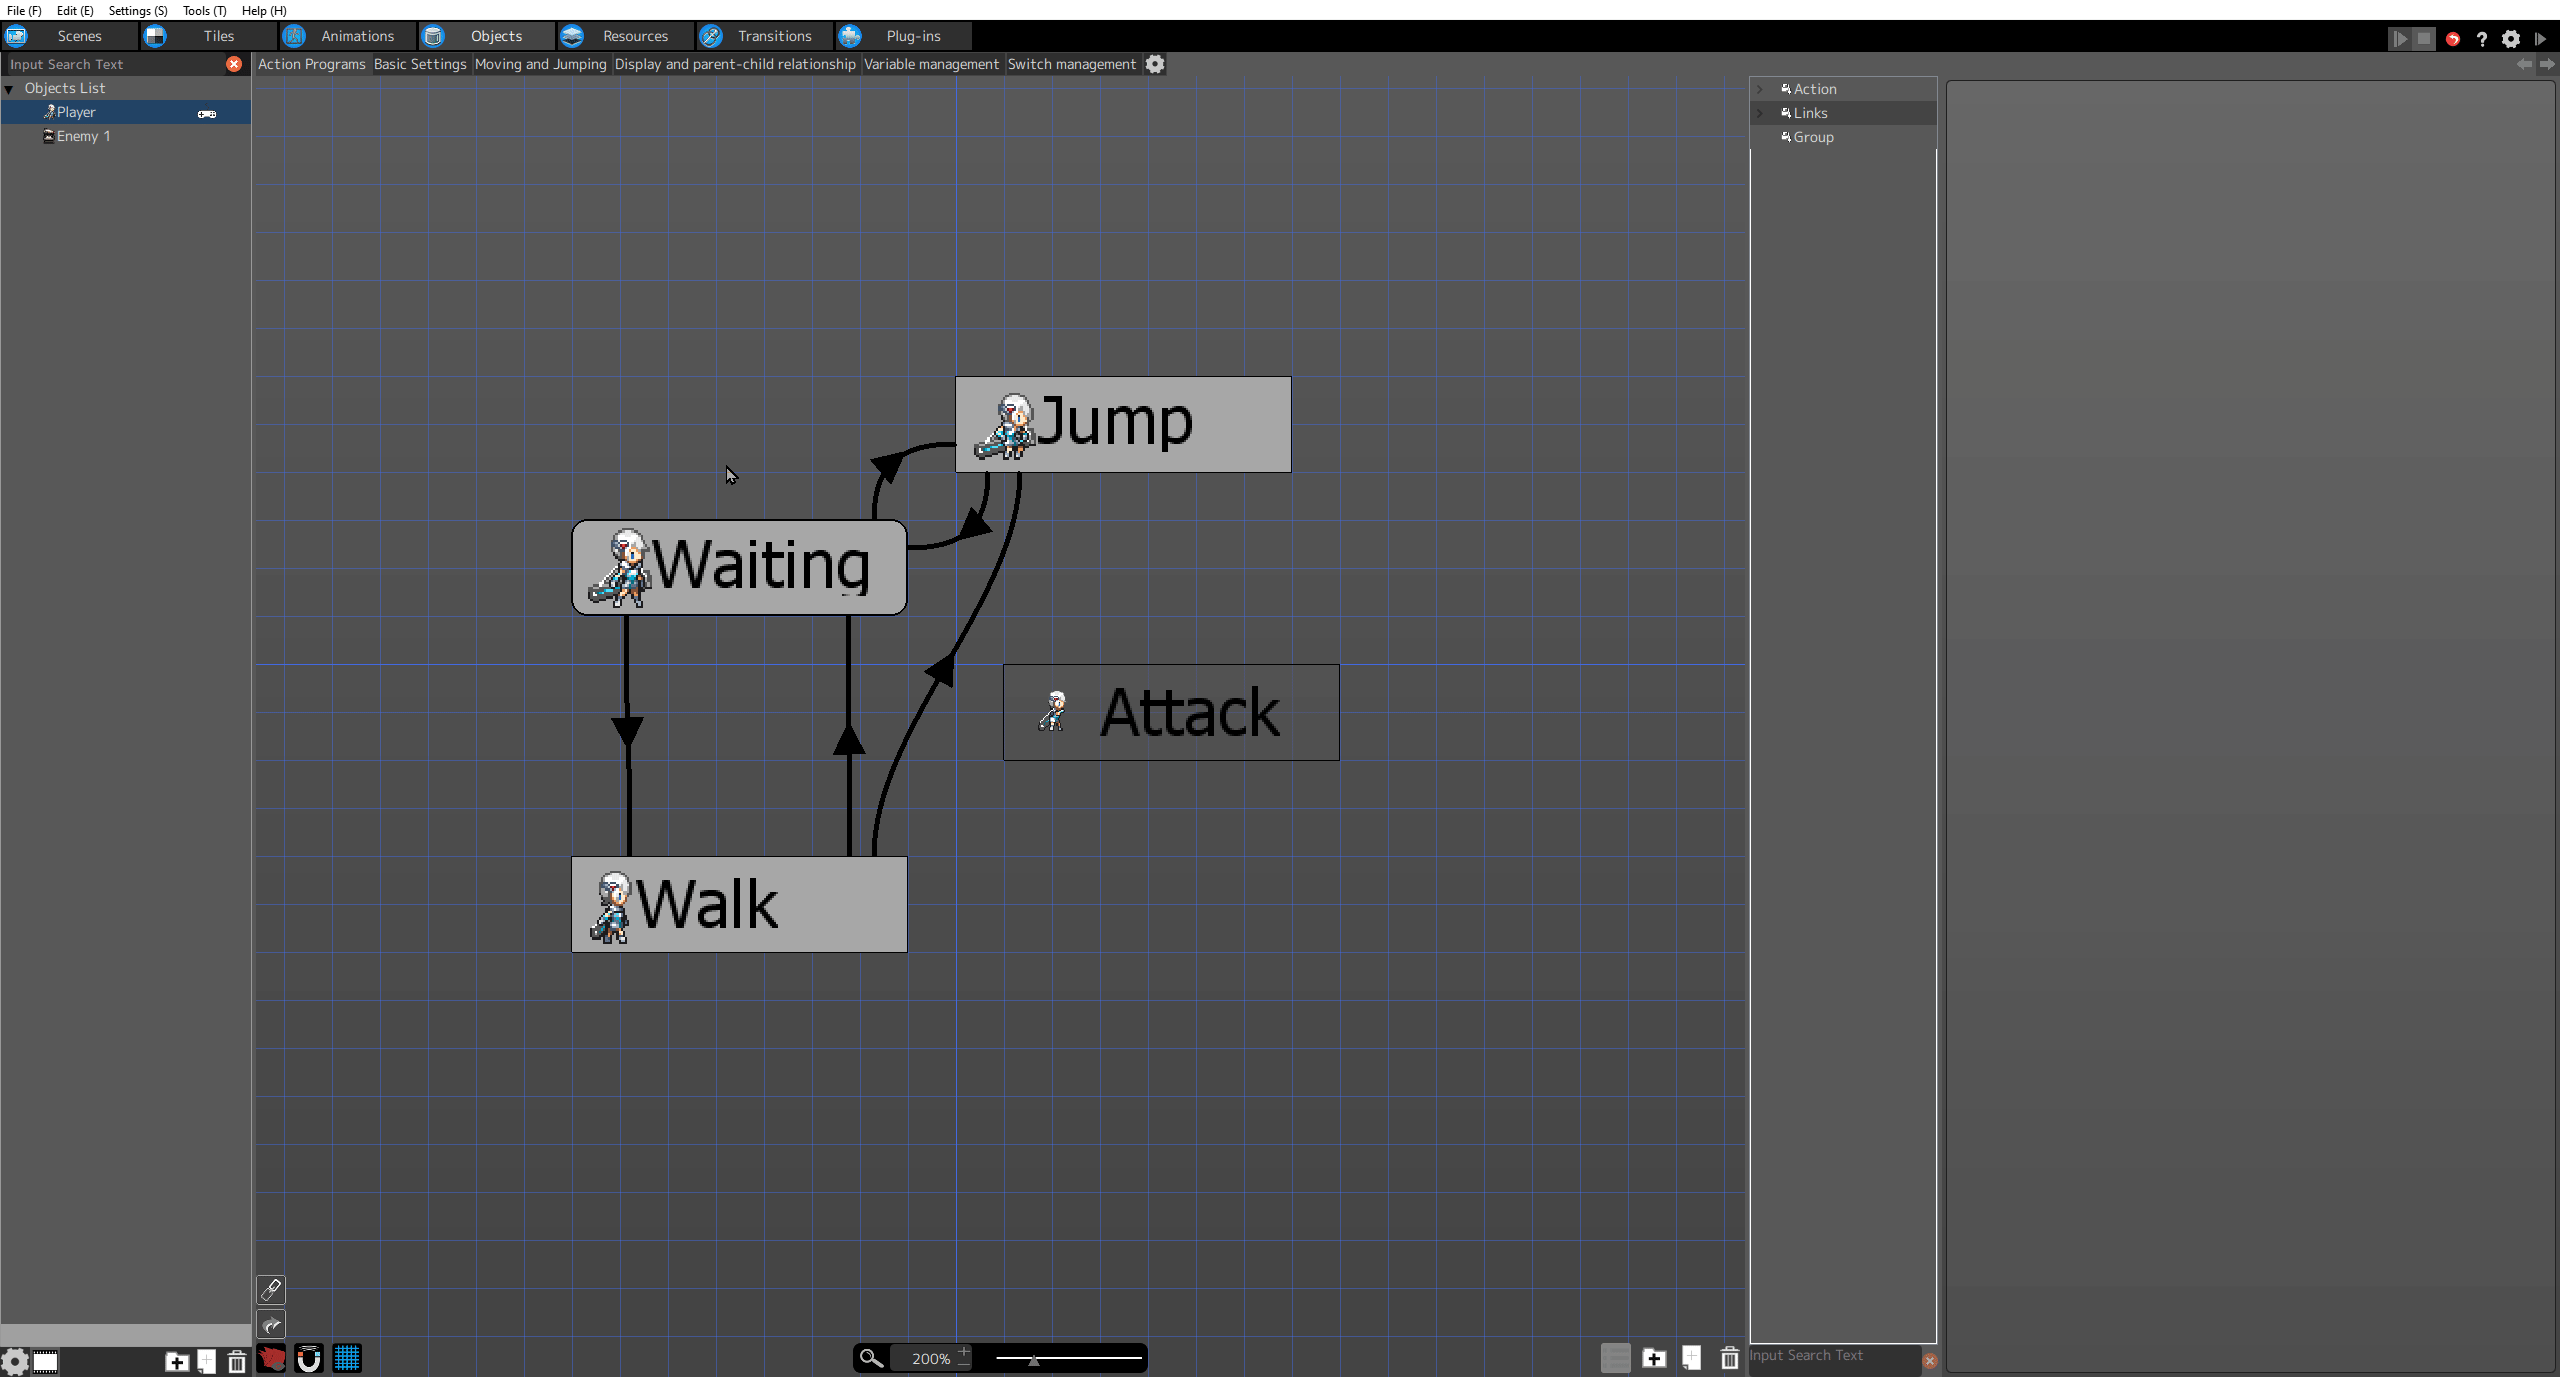Screen dimensions: 2560x1377
Task: Expand the Links tree item
Action: [1761, 113]
